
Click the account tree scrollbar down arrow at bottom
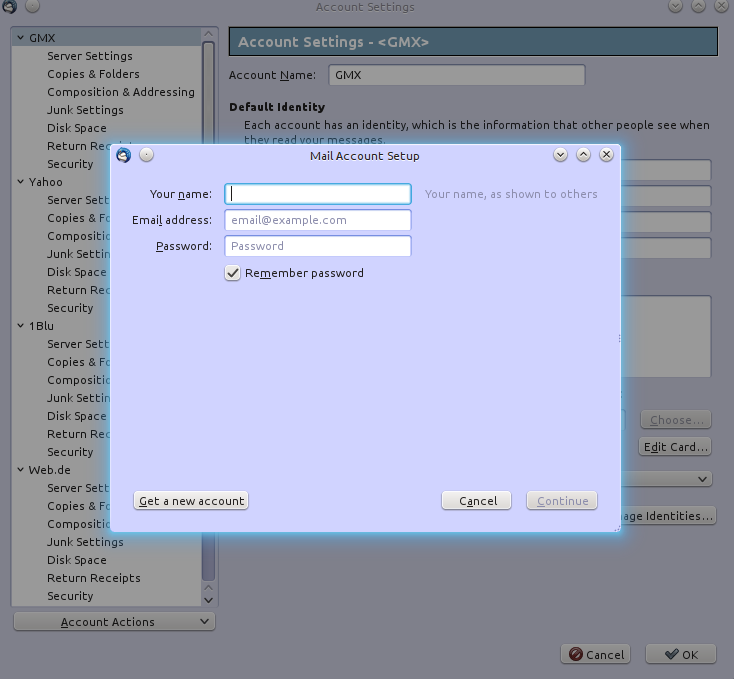(x=209, y=599)
